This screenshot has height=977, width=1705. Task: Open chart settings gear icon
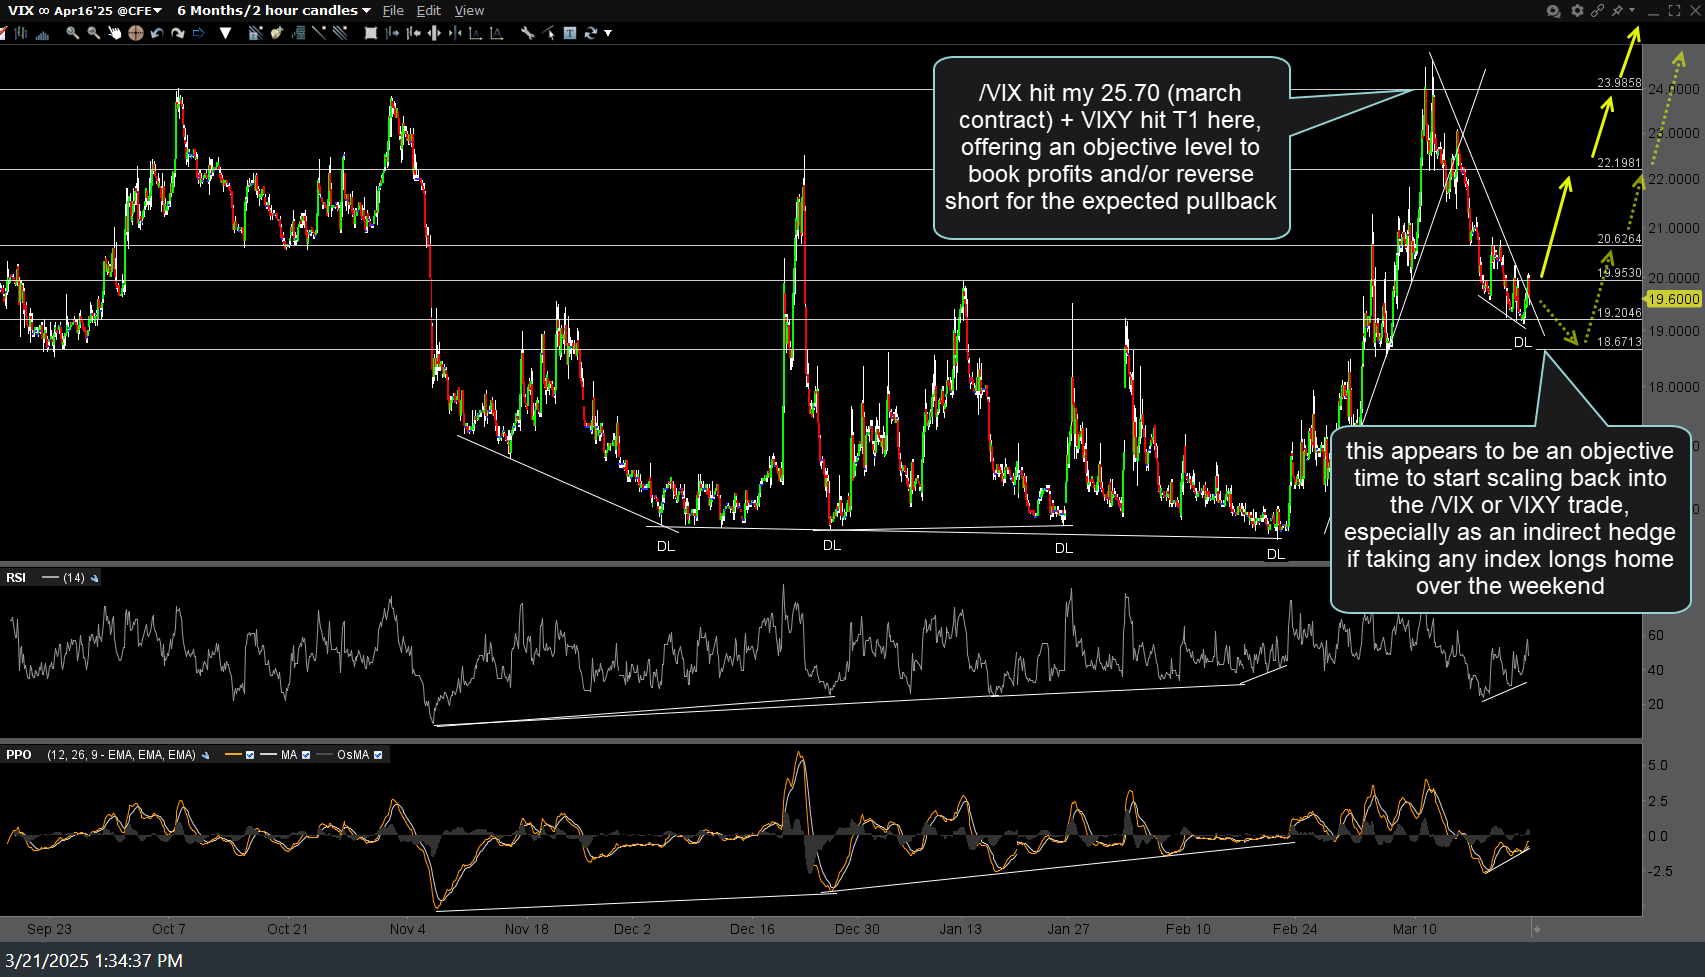1577,10
